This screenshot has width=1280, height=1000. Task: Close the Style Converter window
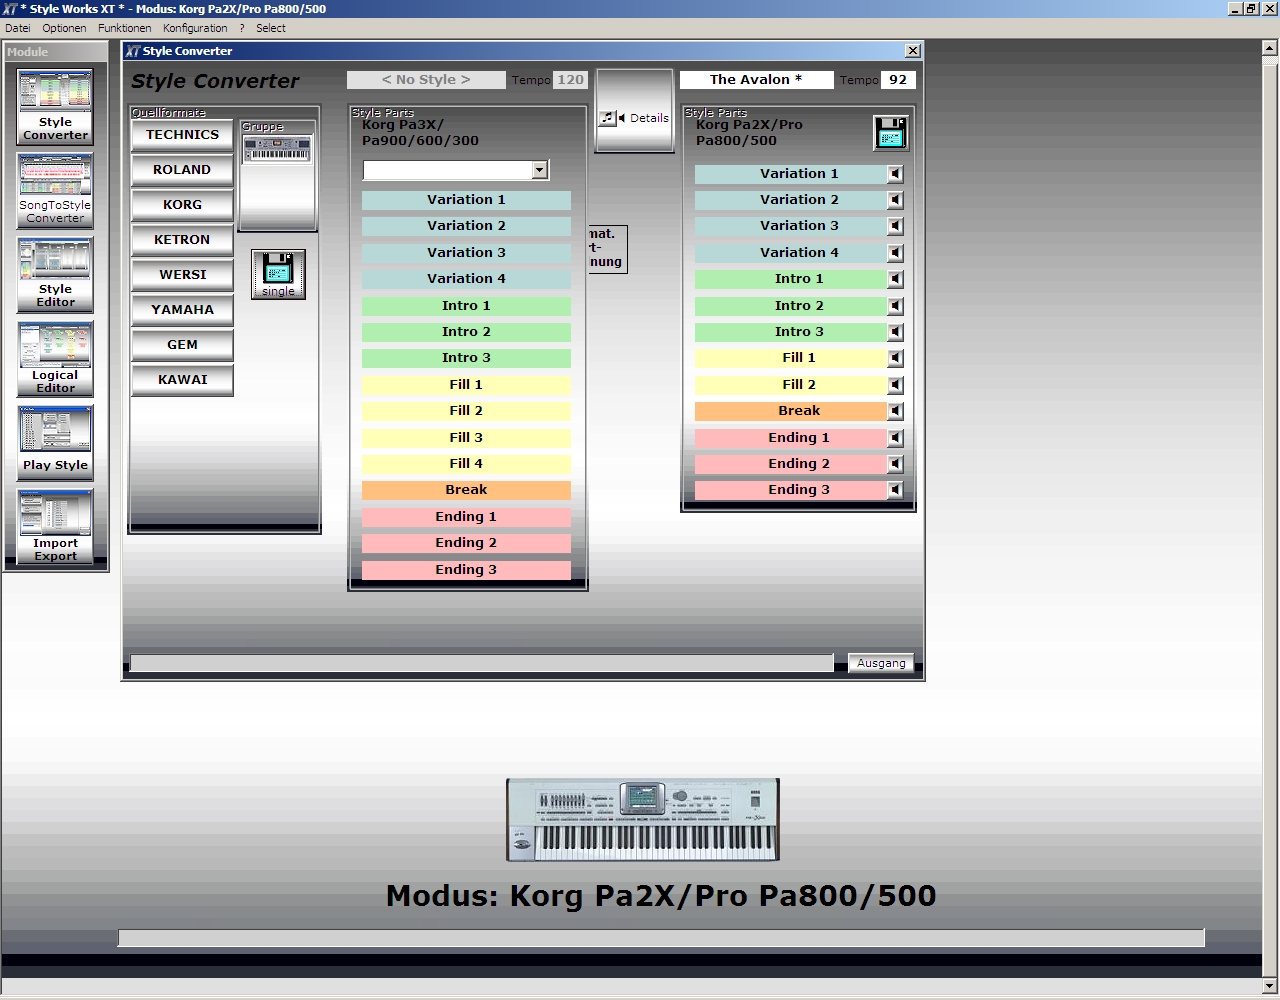pos(912,50)
